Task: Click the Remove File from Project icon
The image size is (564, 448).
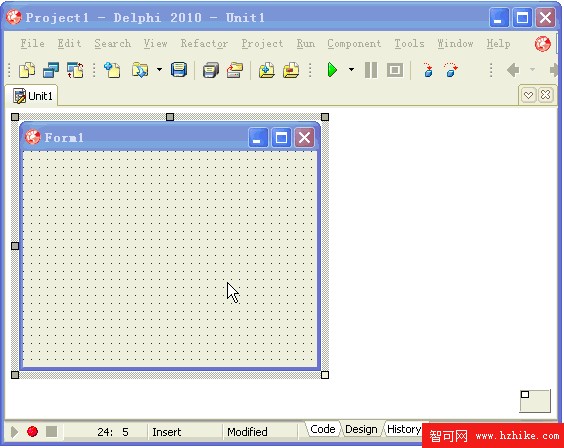Action: point(291,70)
